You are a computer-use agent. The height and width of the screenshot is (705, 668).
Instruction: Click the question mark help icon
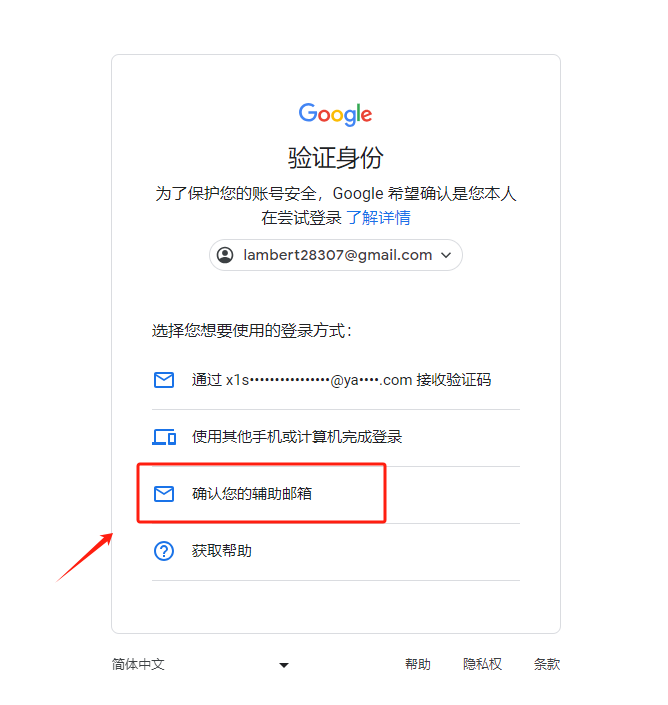pos(164,551)
